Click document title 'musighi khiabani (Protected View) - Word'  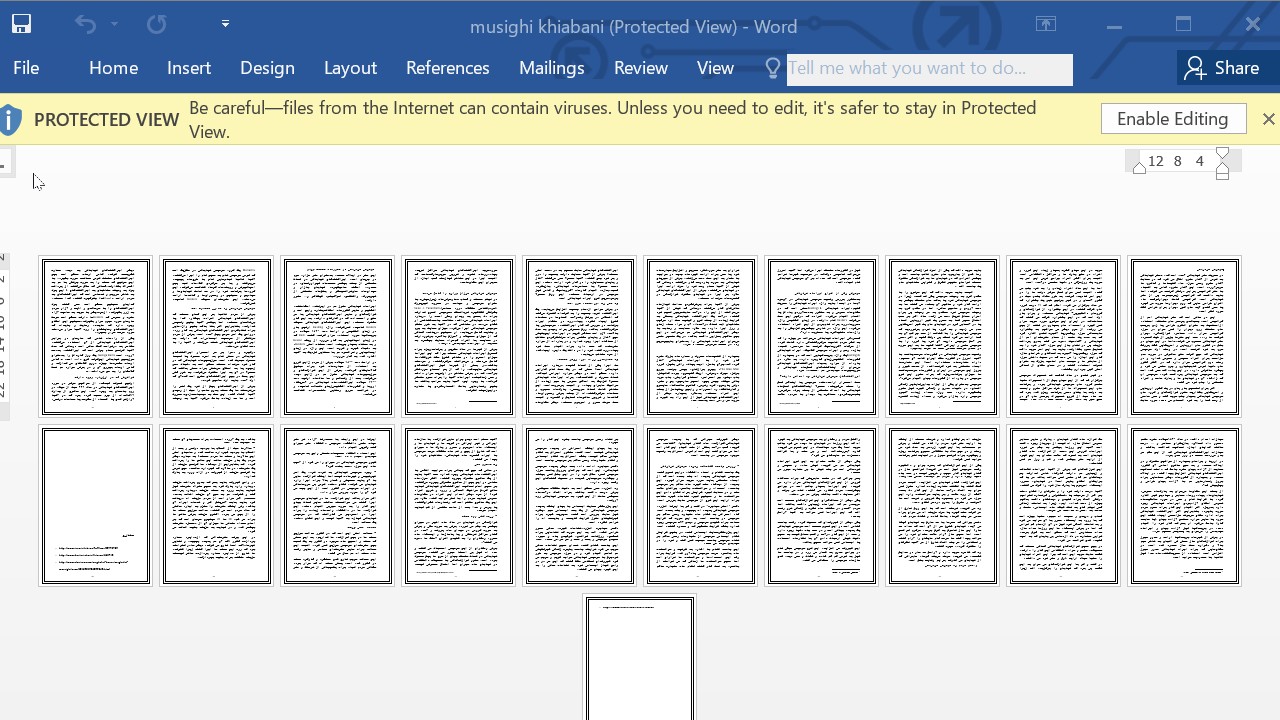point(633,27)
